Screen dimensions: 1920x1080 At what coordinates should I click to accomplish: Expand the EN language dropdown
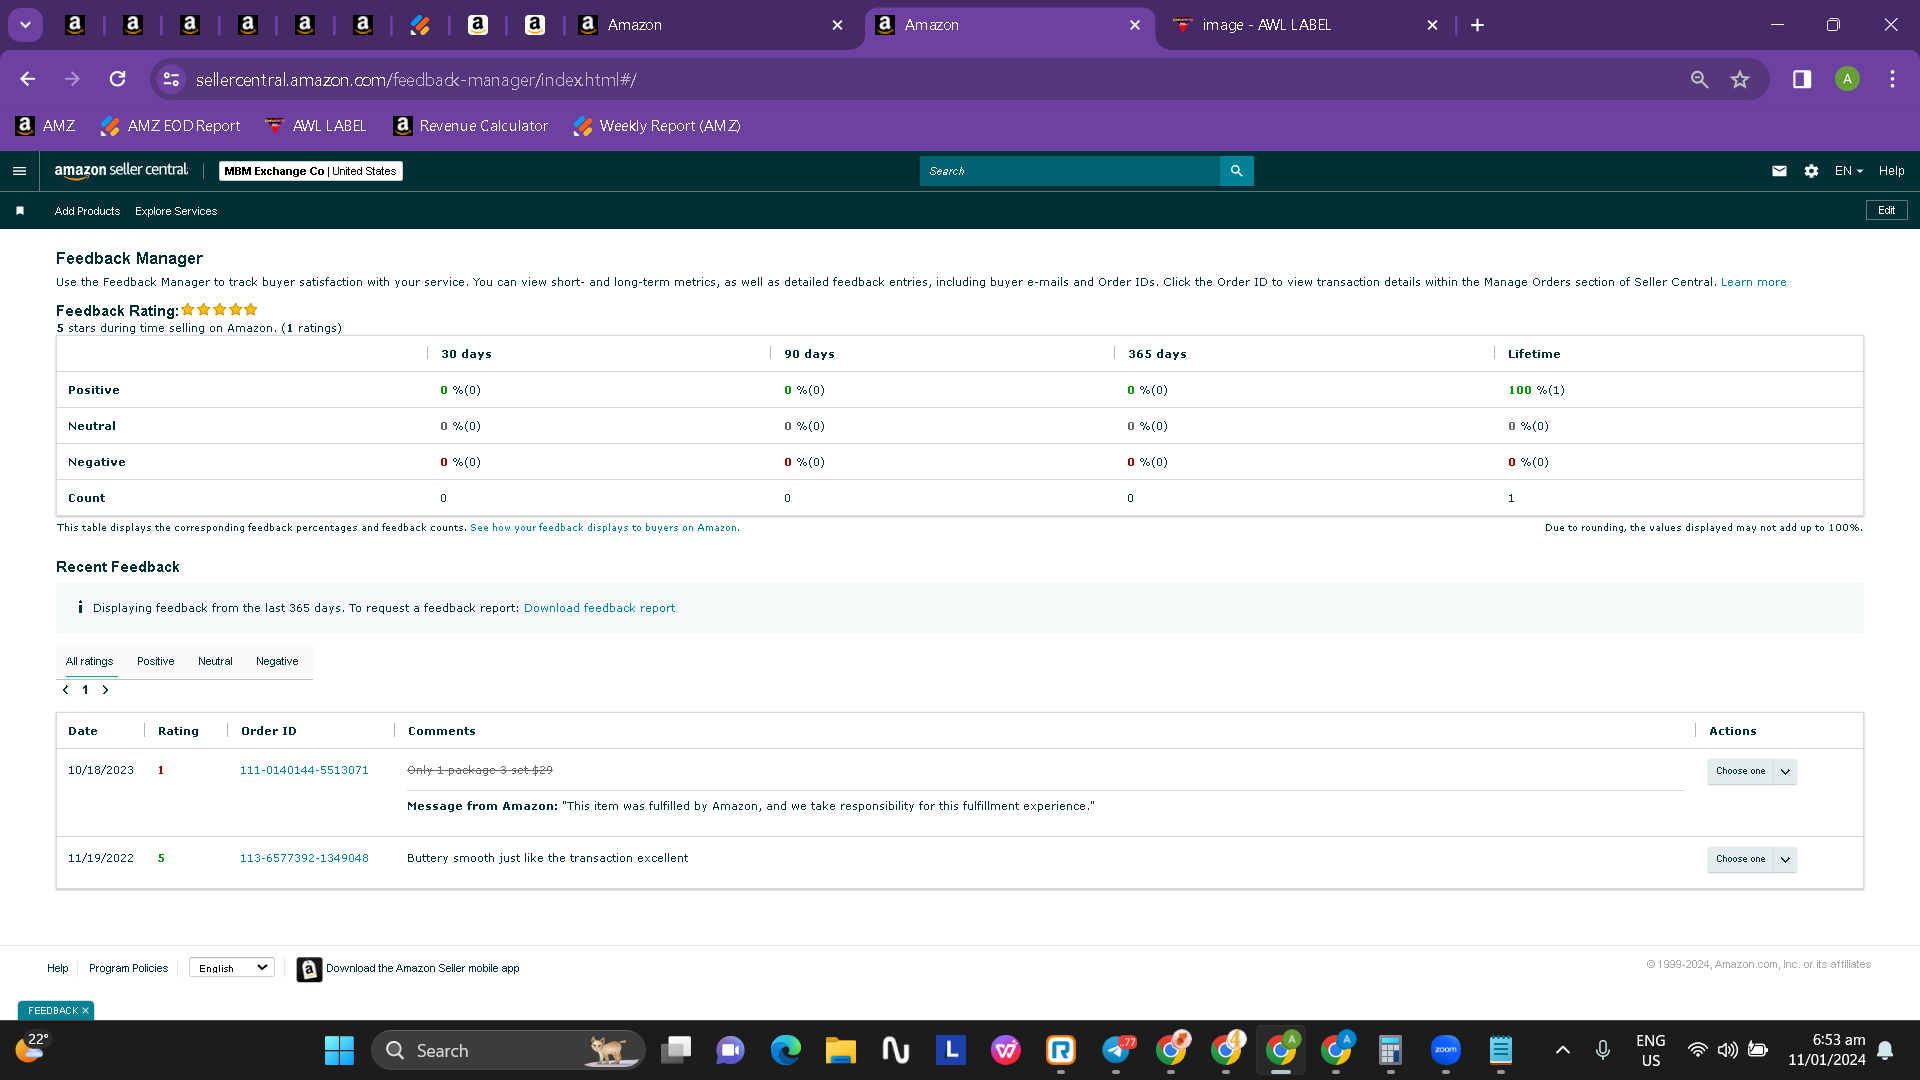1848,171
